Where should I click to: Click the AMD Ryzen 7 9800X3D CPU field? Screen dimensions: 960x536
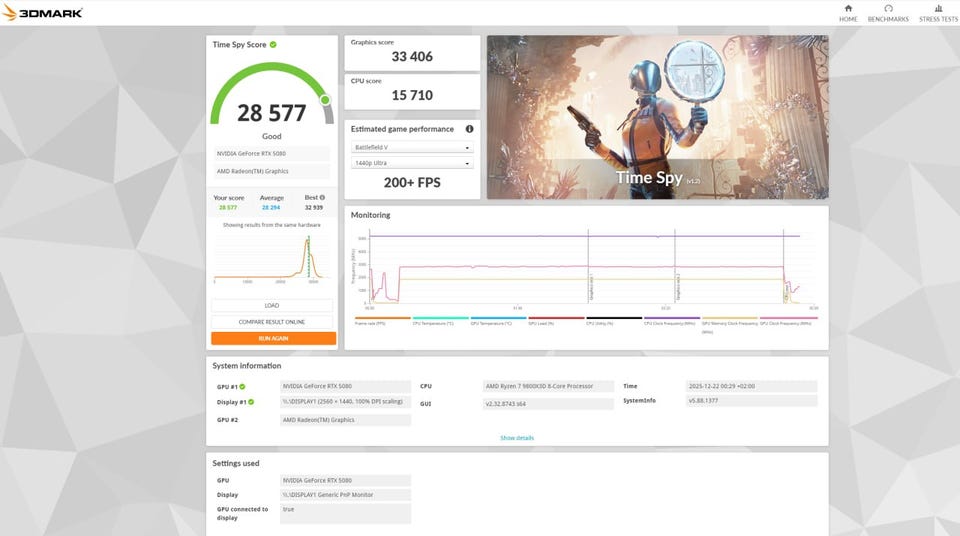point(548,387)
